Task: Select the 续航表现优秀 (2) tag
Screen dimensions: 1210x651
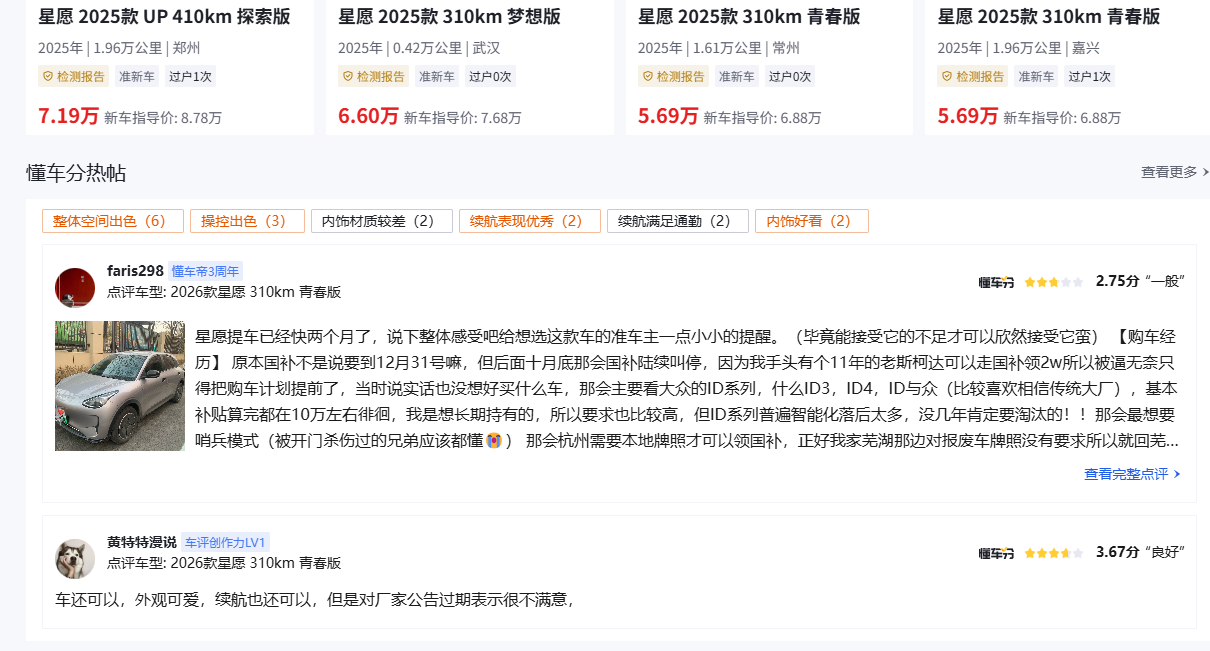Action: 530,221
